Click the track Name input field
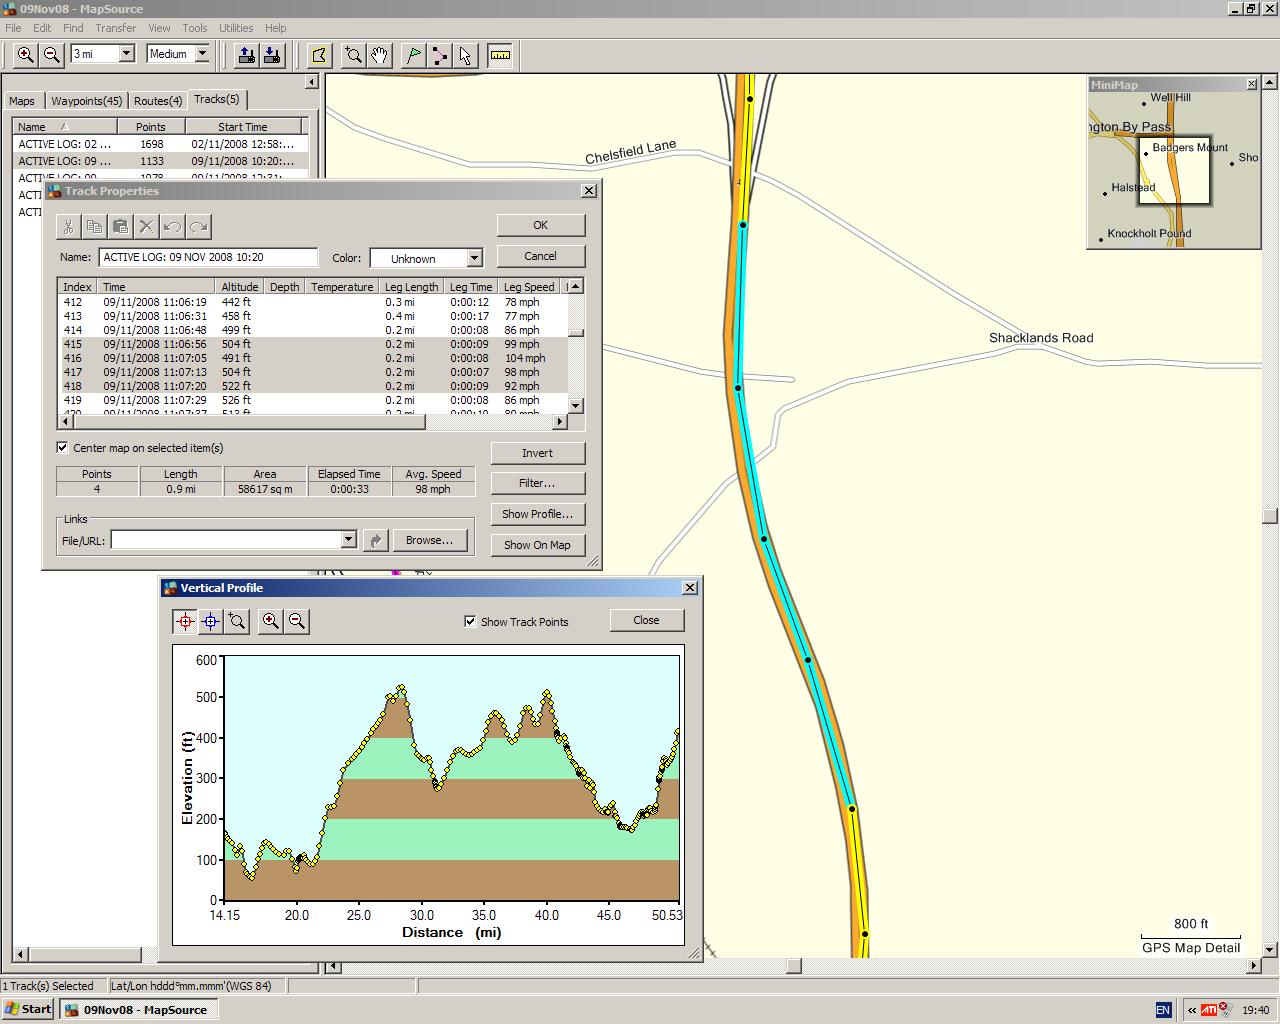The image size is (1280, 1024). [x=208, y=257]
